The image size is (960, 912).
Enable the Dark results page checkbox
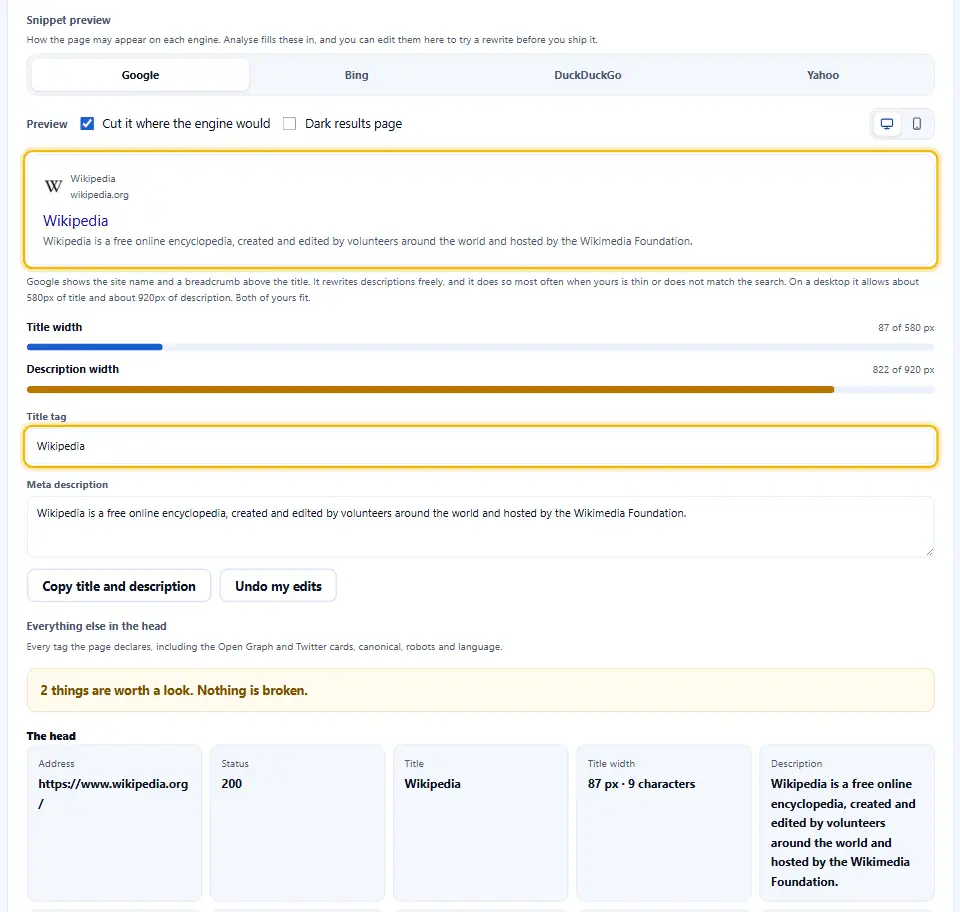[x=290, y=124]
